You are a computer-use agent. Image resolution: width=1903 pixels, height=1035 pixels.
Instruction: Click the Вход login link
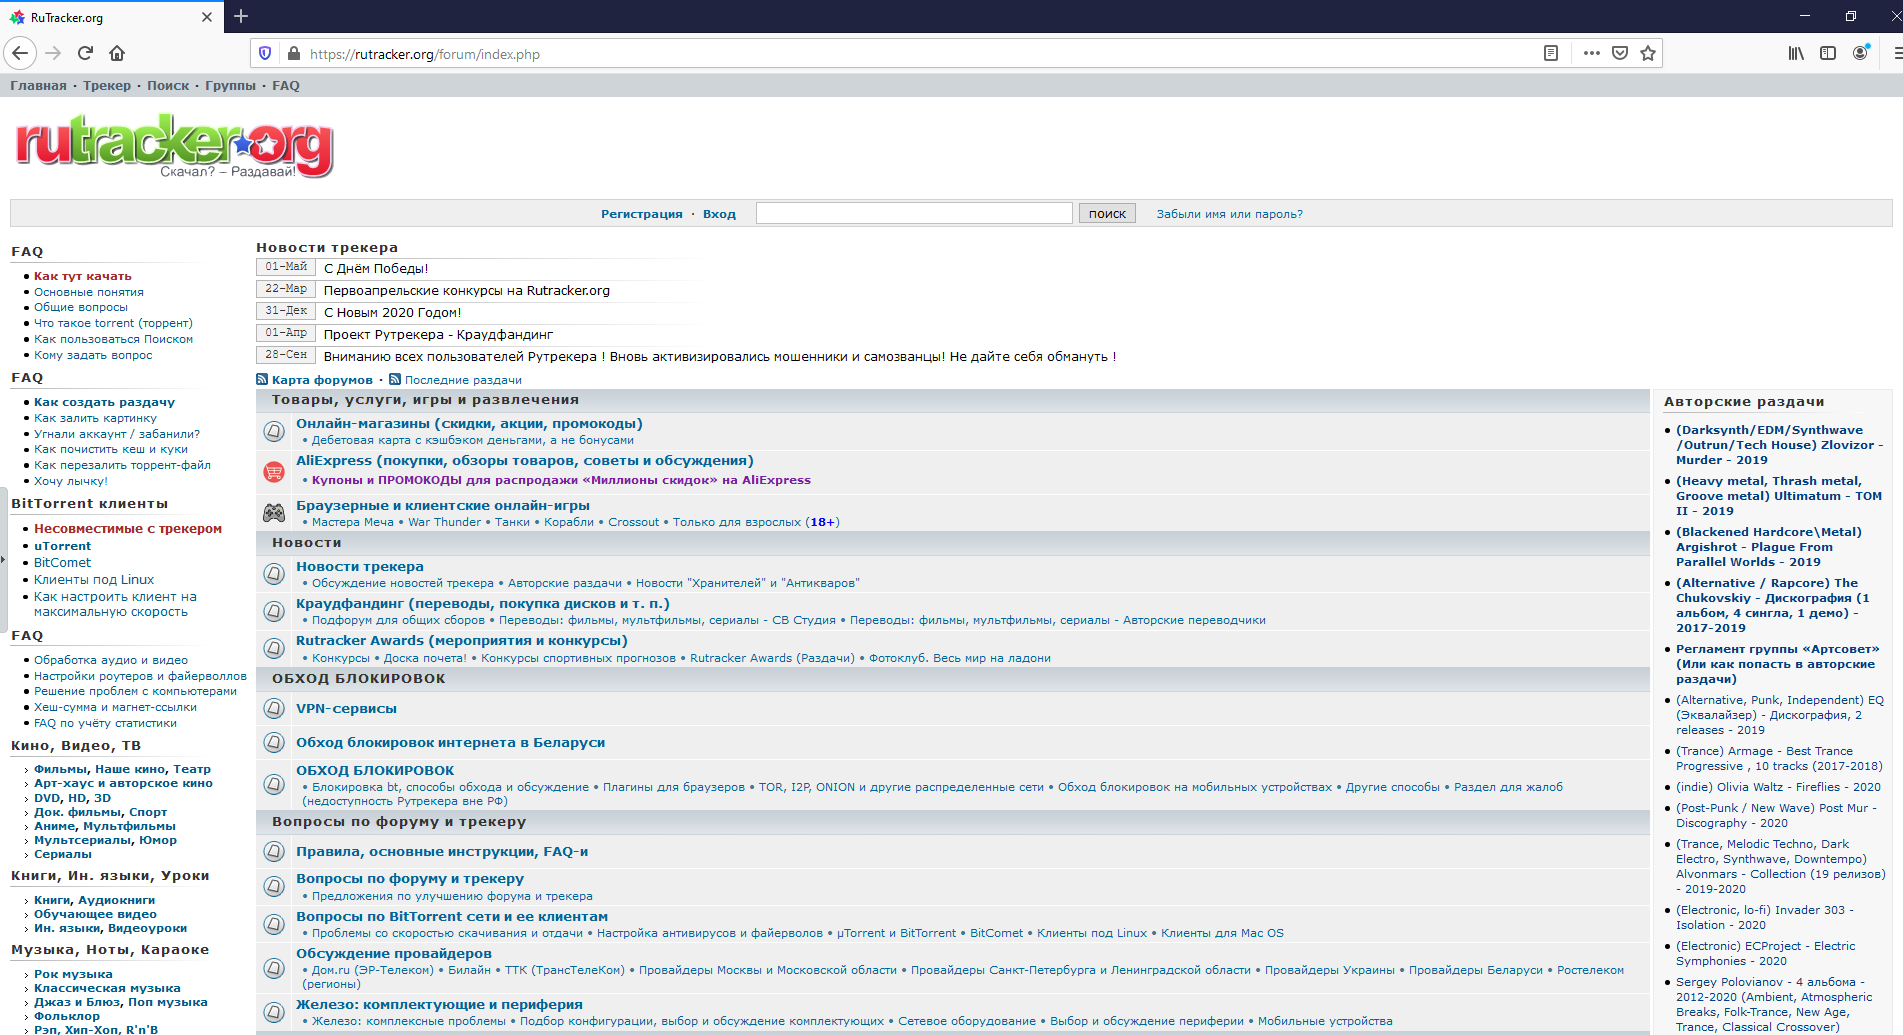(x=719, y=214)
